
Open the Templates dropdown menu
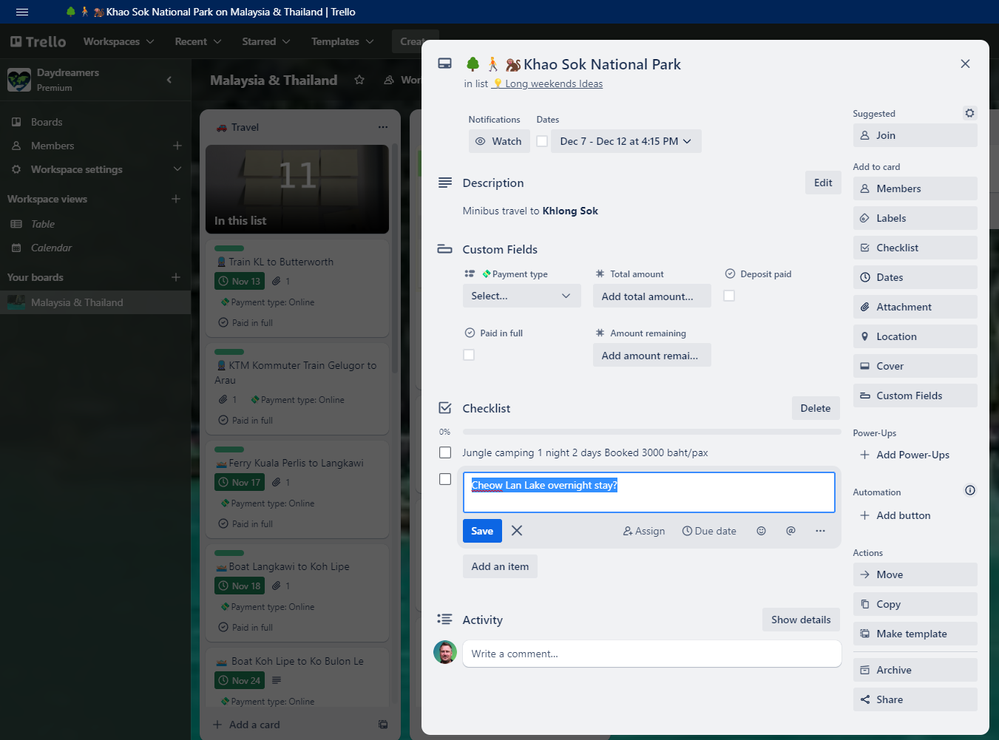tap(342, 41)
